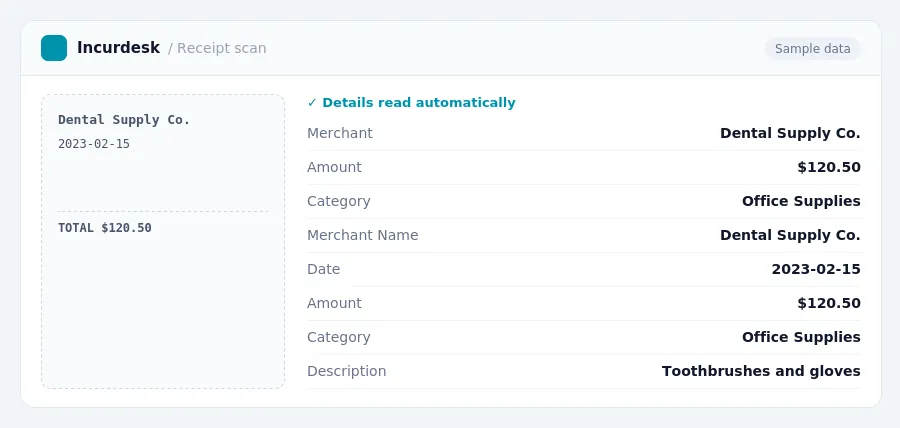The image size is (900, 428).
Task: Click the Sample data badge
Action: (812, 49)
